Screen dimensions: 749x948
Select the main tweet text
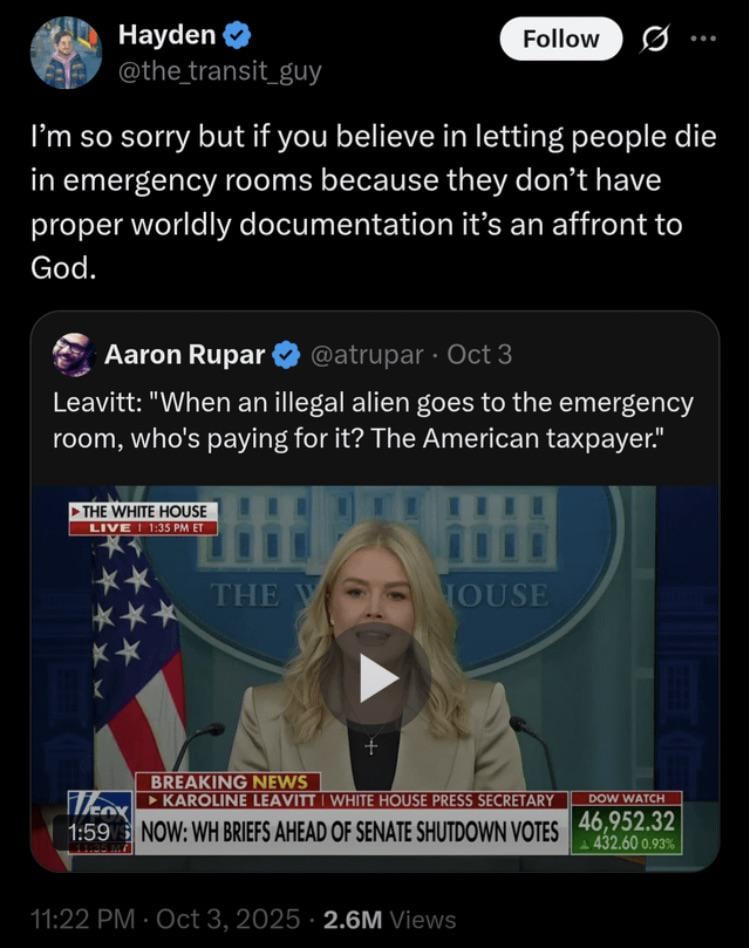tap(373, 202)
